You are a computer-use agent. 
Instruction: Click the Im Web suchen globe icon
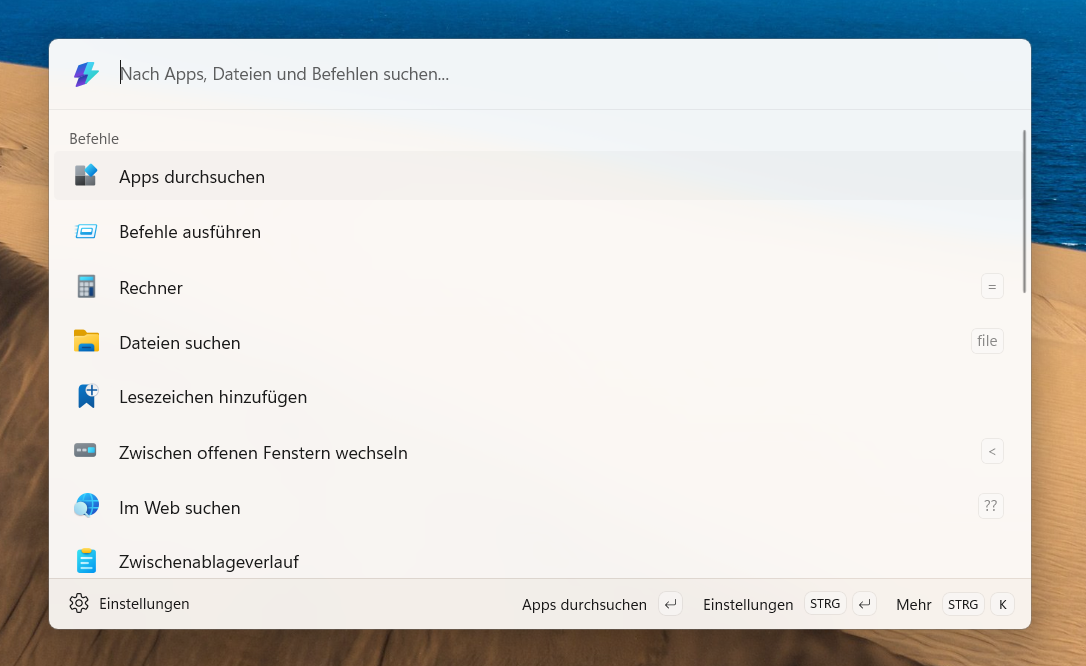[x=87, y=506]
